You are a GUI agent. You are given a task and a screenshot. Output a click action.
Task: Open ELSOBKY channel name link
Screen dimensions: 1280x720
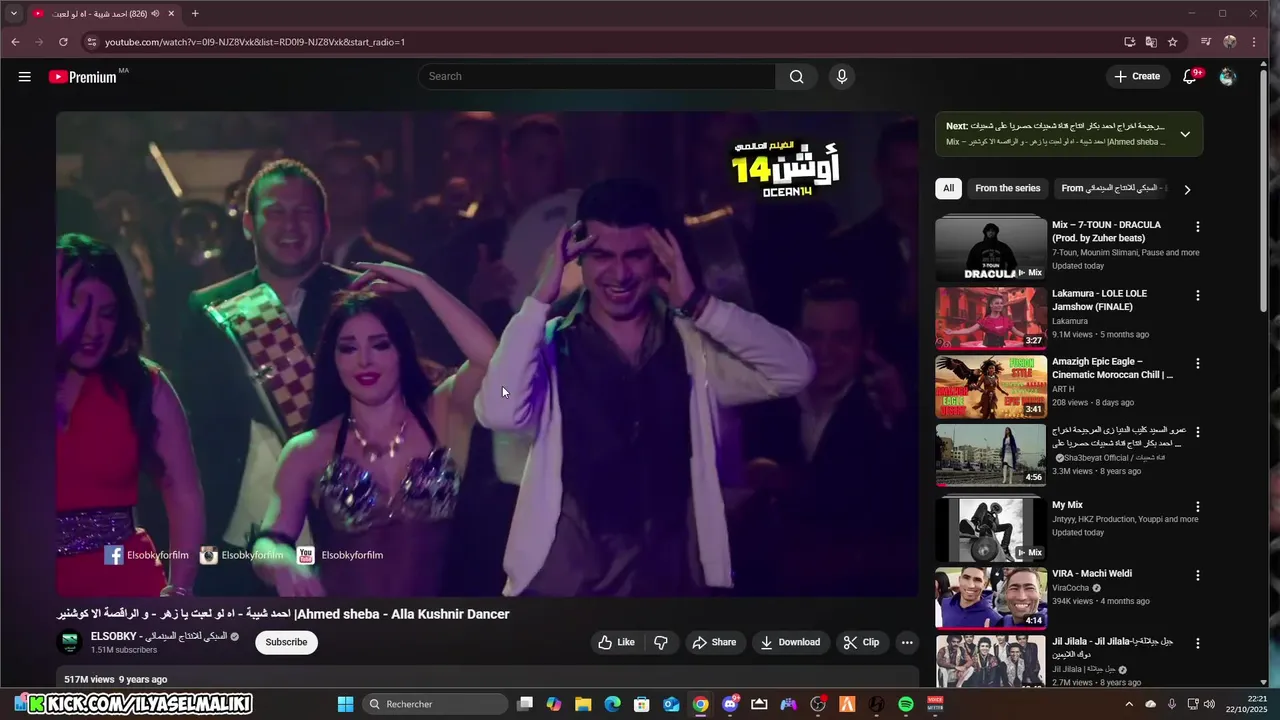[159, 636]
